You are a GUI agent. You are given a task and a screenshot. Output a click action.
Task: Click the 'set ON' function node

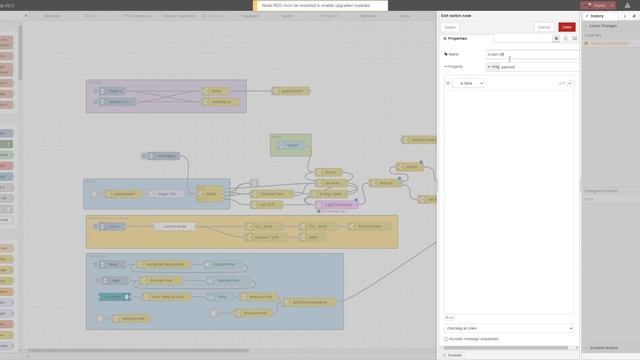(x=329, y=172)
